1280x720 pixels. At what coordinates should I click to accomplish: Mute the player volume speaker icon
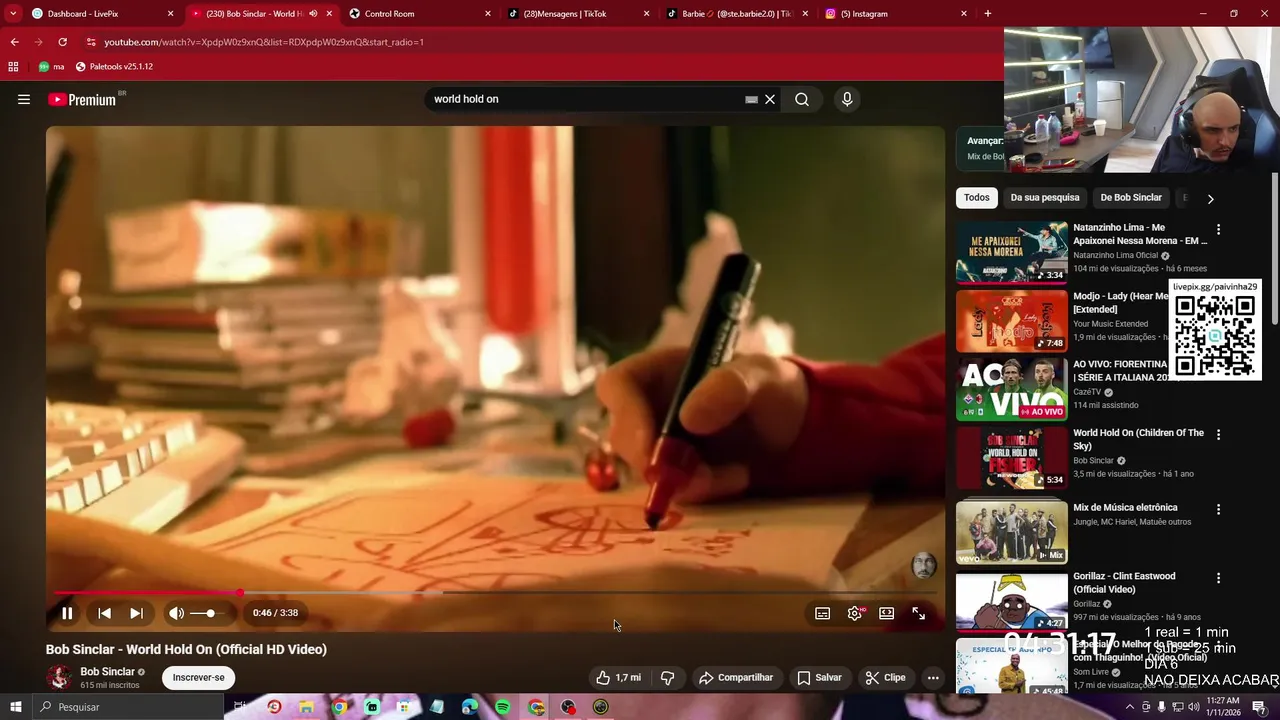176,613
